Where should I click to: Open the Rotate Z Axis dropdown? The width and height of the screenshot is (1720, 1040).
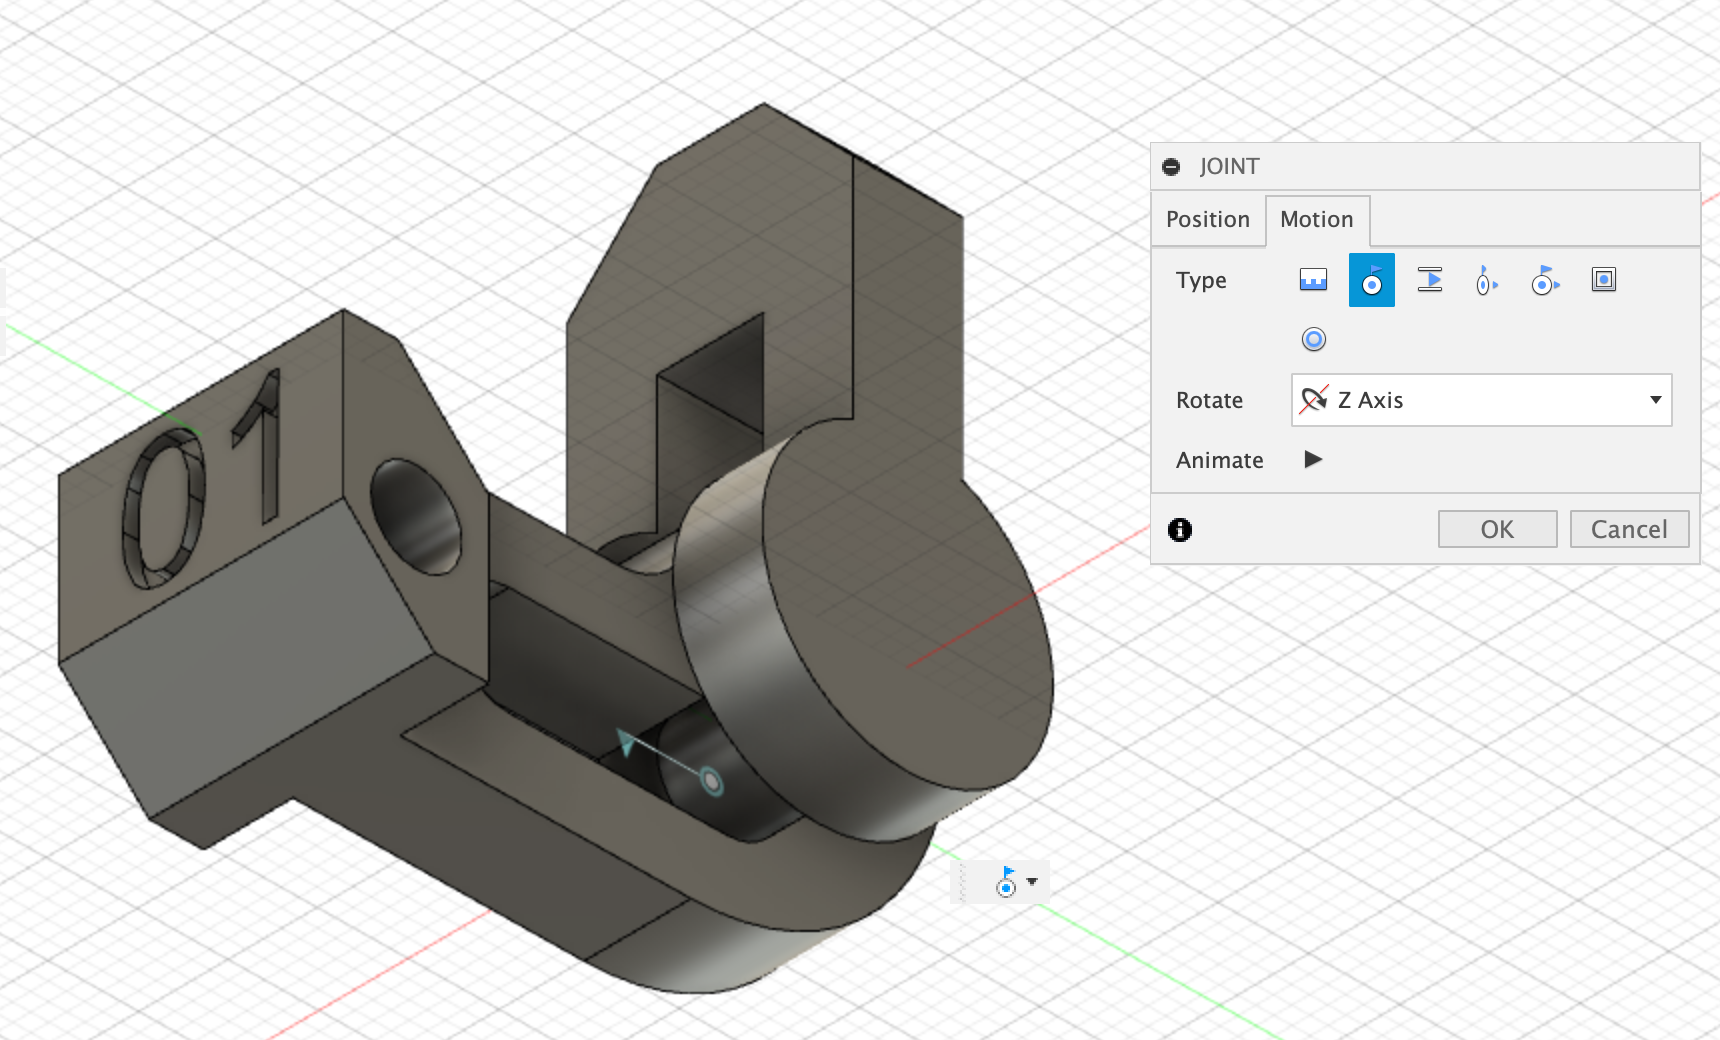pos(1482,400)
